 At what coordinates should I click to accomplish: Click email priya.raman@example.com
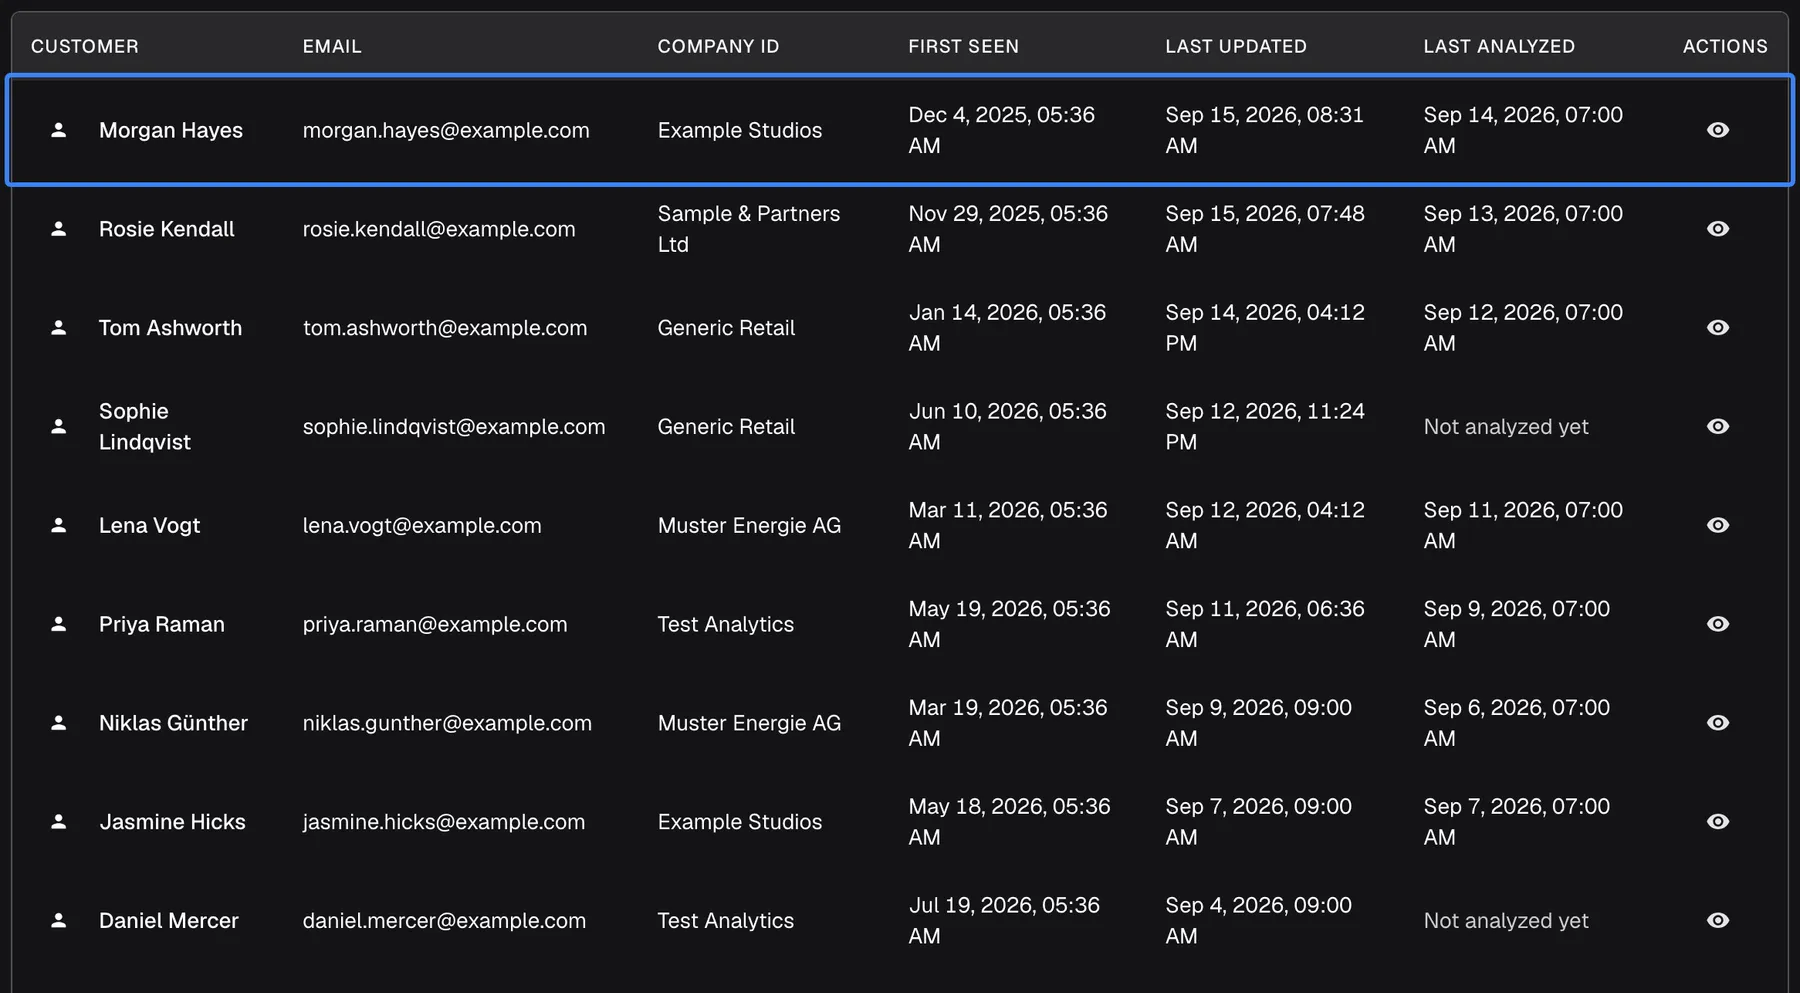pyautogui.click(x=435, y=624)
